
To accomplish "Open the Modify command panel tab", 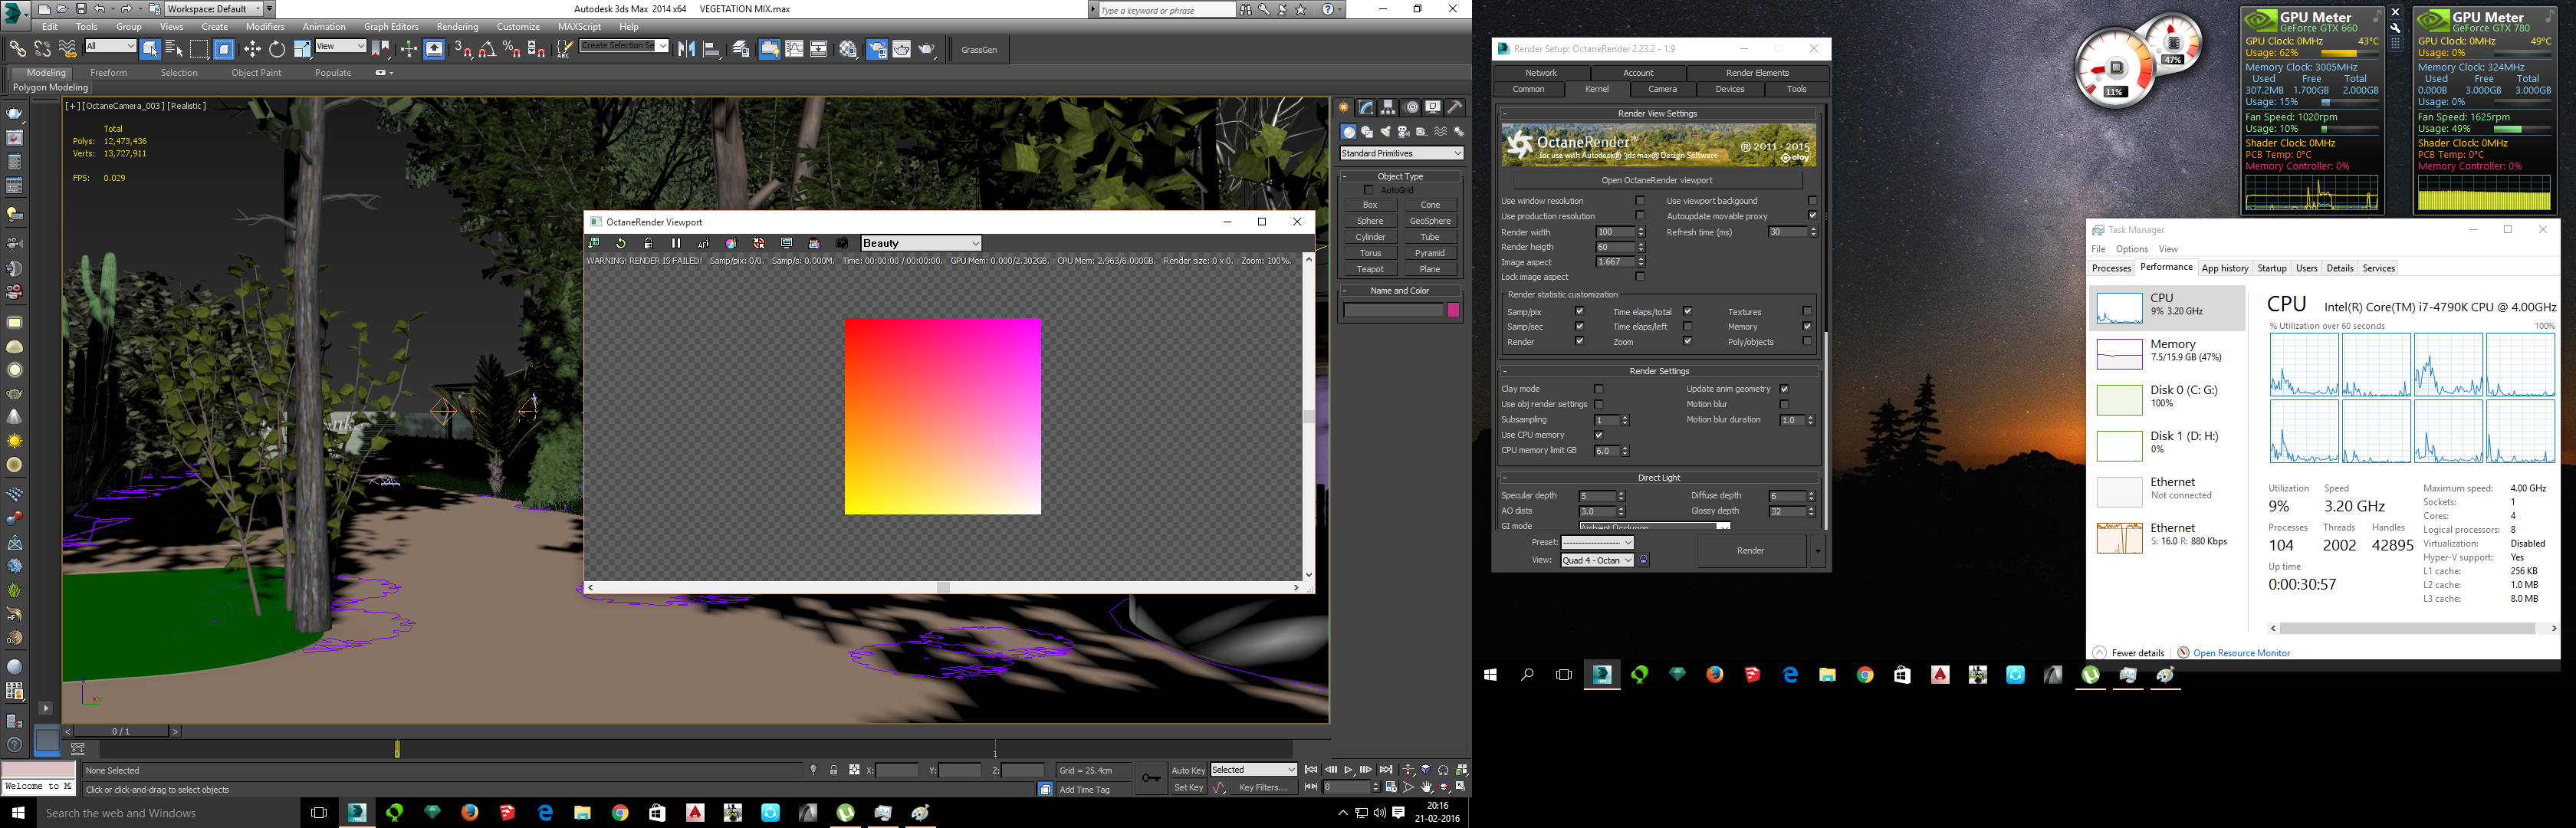I will [x=1366, y=107].
